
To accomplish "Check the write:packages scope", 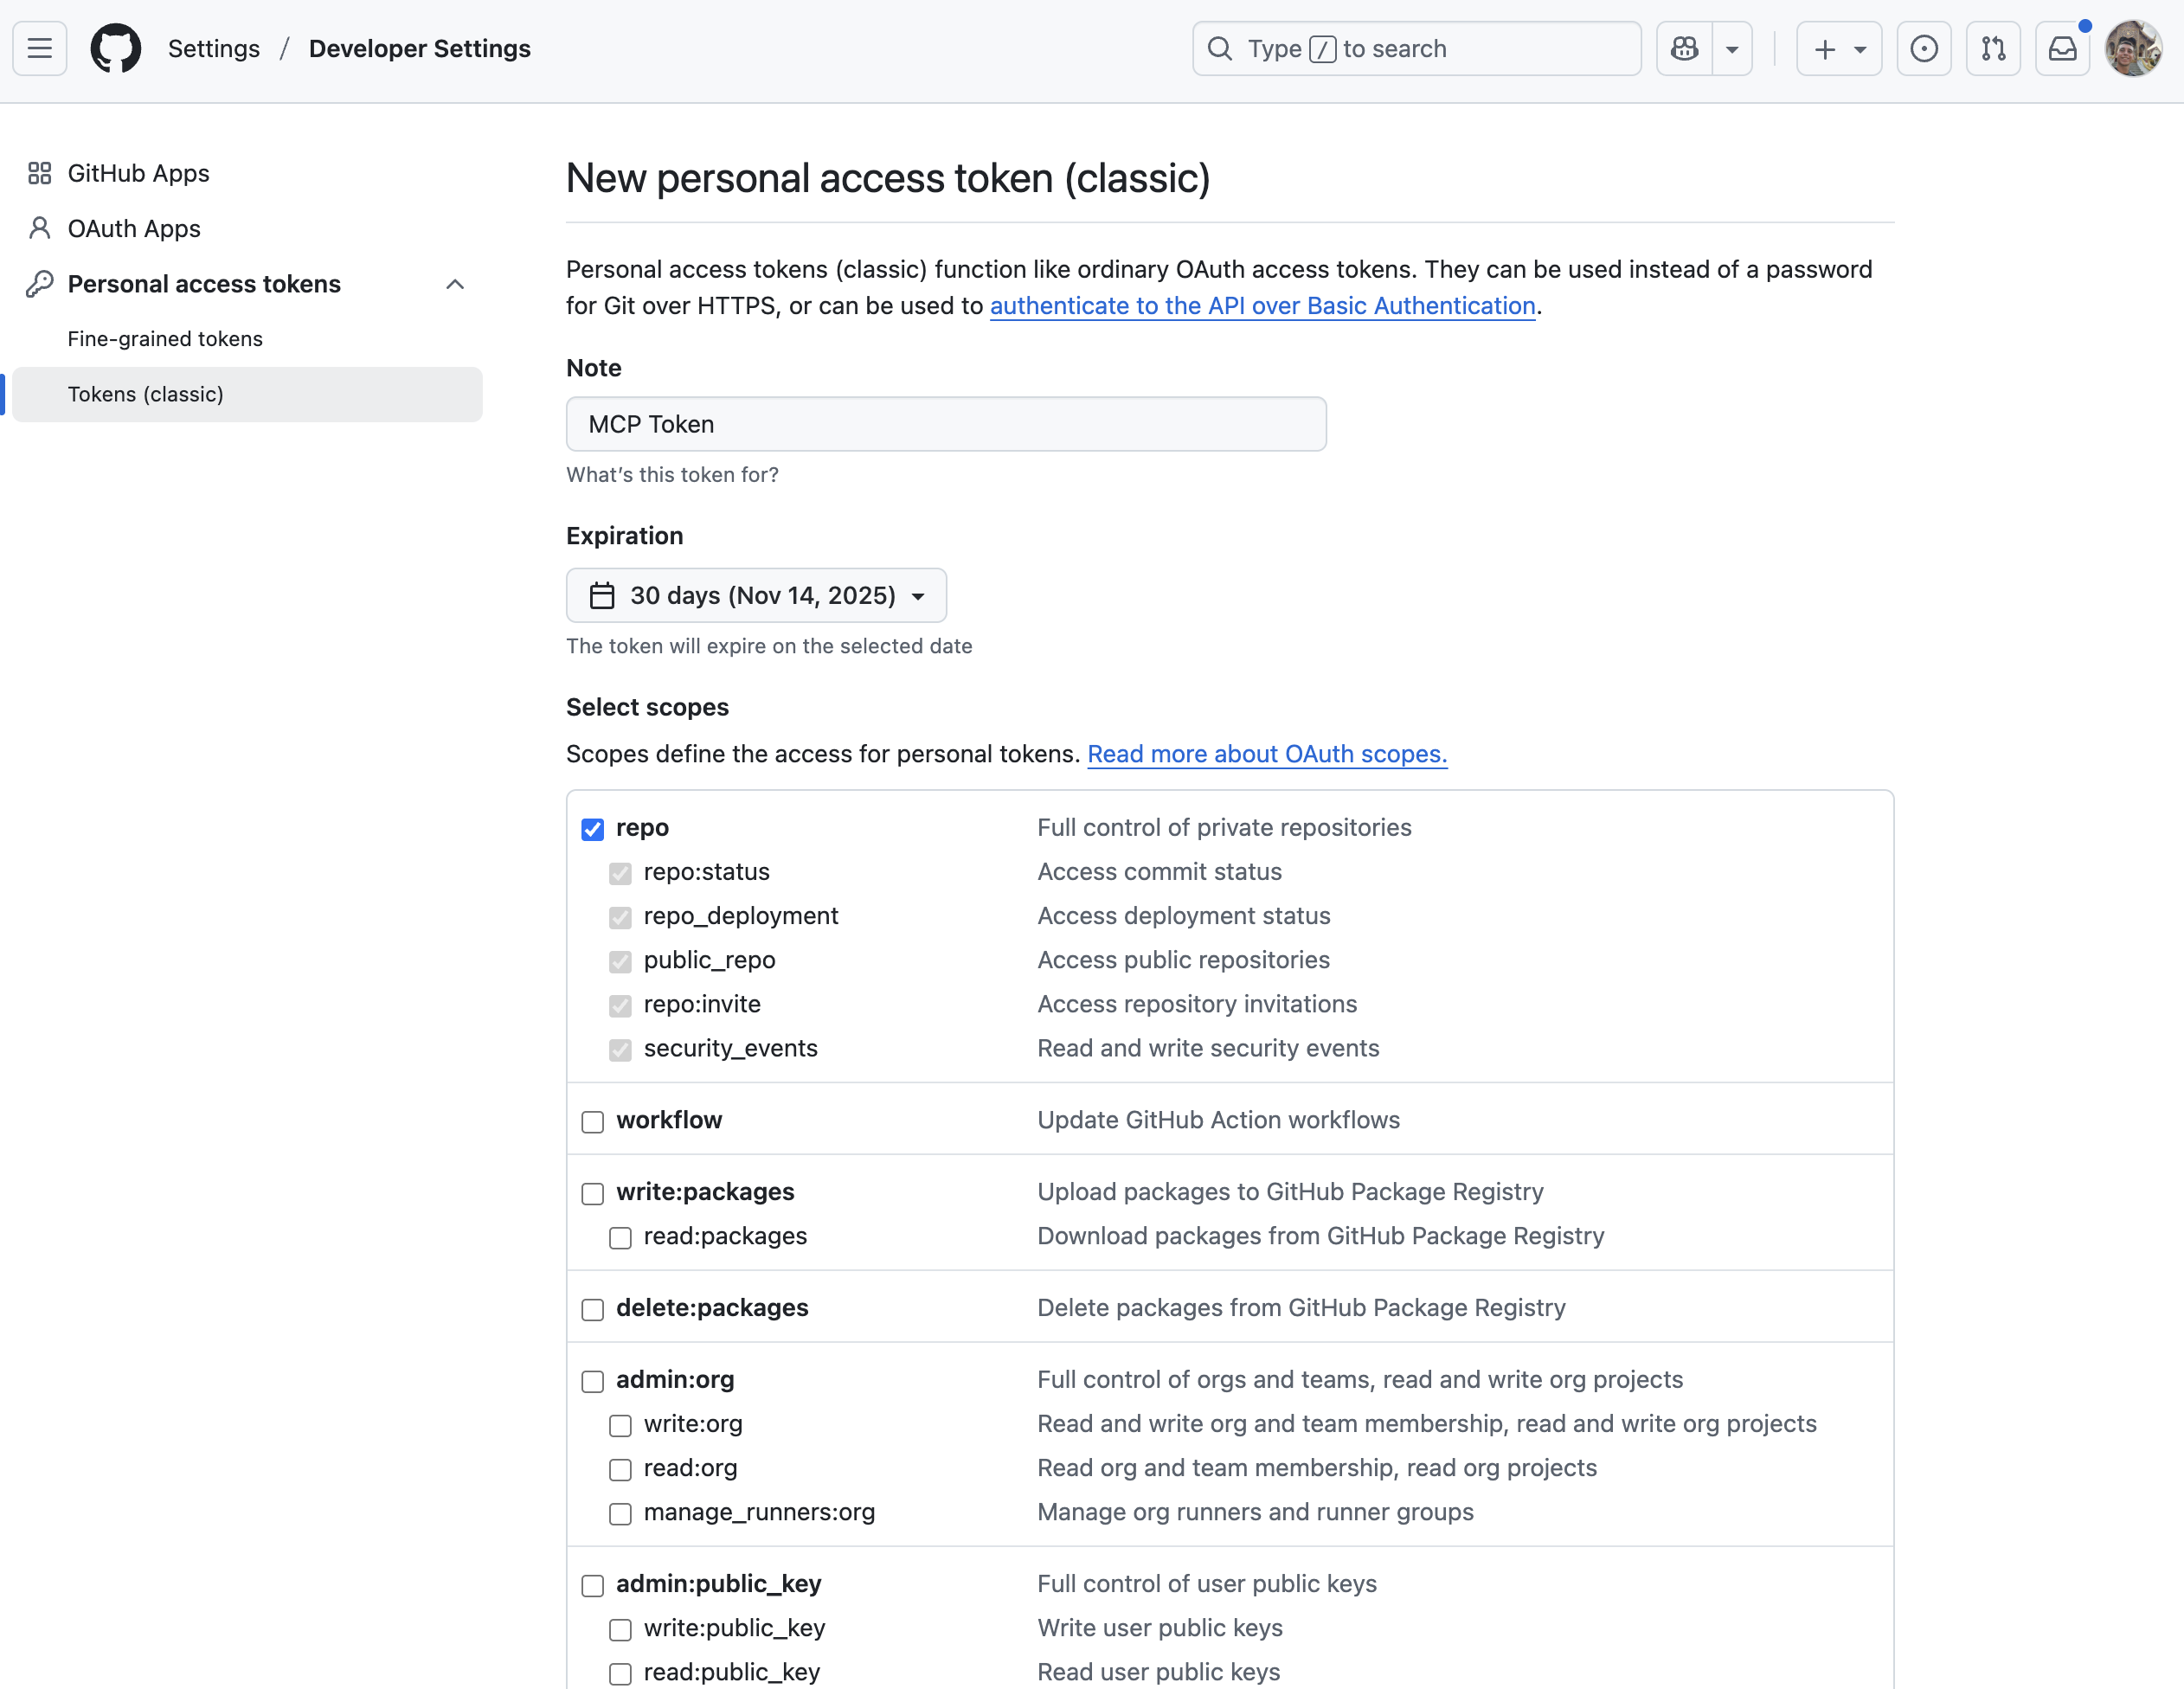I will point(592,1193).
